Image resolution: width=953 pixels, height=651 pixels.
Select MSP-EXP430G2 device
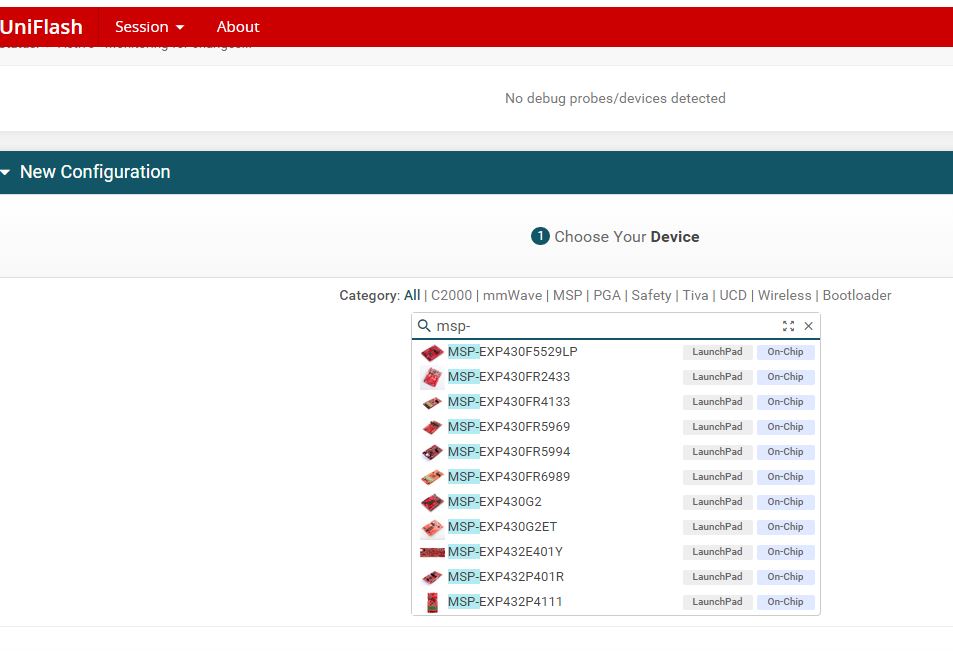coord(616,501)
